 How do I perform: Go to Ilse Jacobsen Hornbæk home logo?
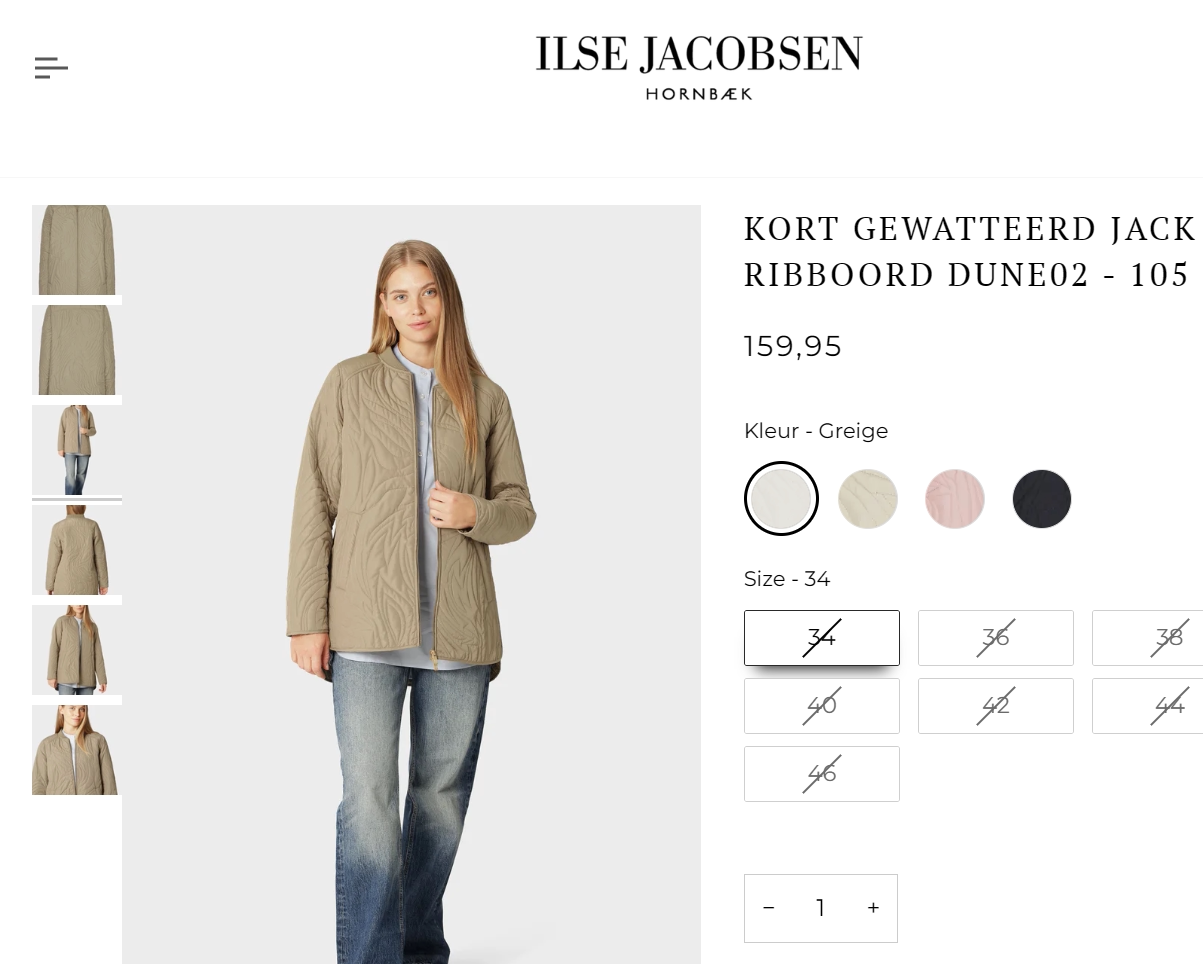tap(698, 68)
